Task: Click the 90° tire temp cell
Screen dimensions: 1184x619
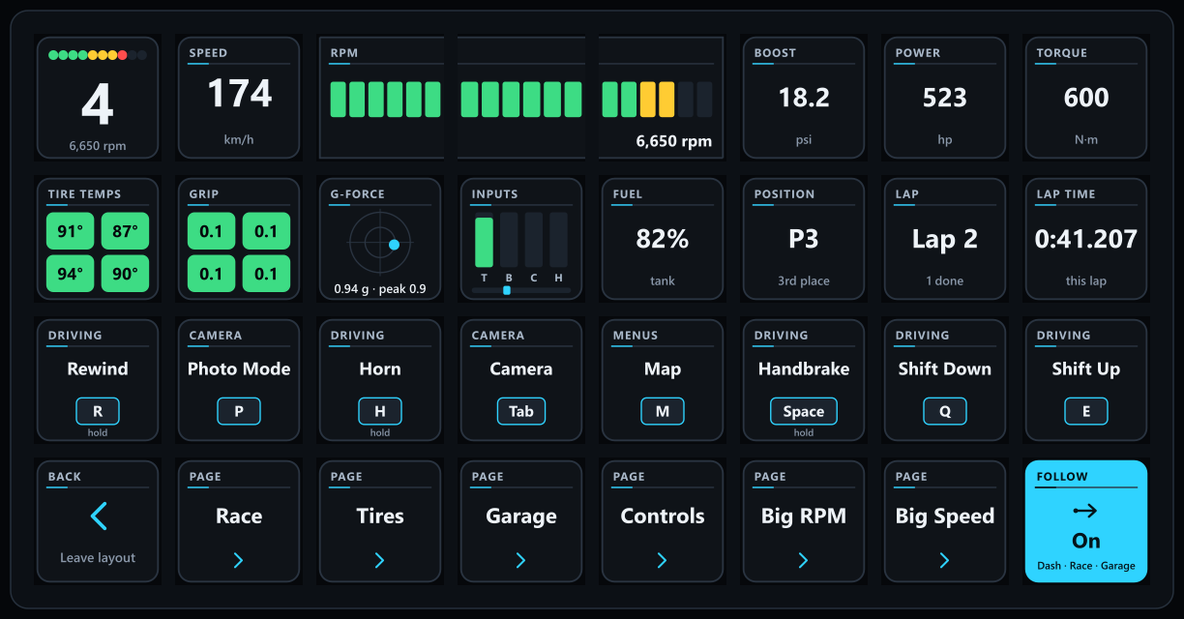Action: click(x=125, y=273)
